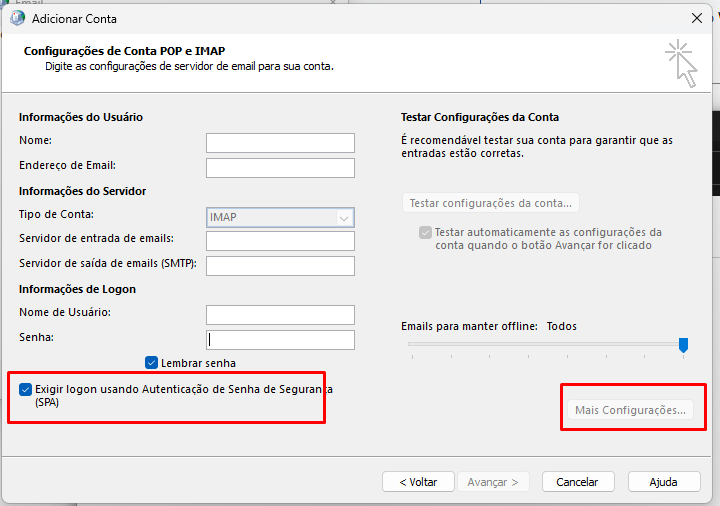Toggle the Lembrar senha checkbox

(x=152, y=363)
